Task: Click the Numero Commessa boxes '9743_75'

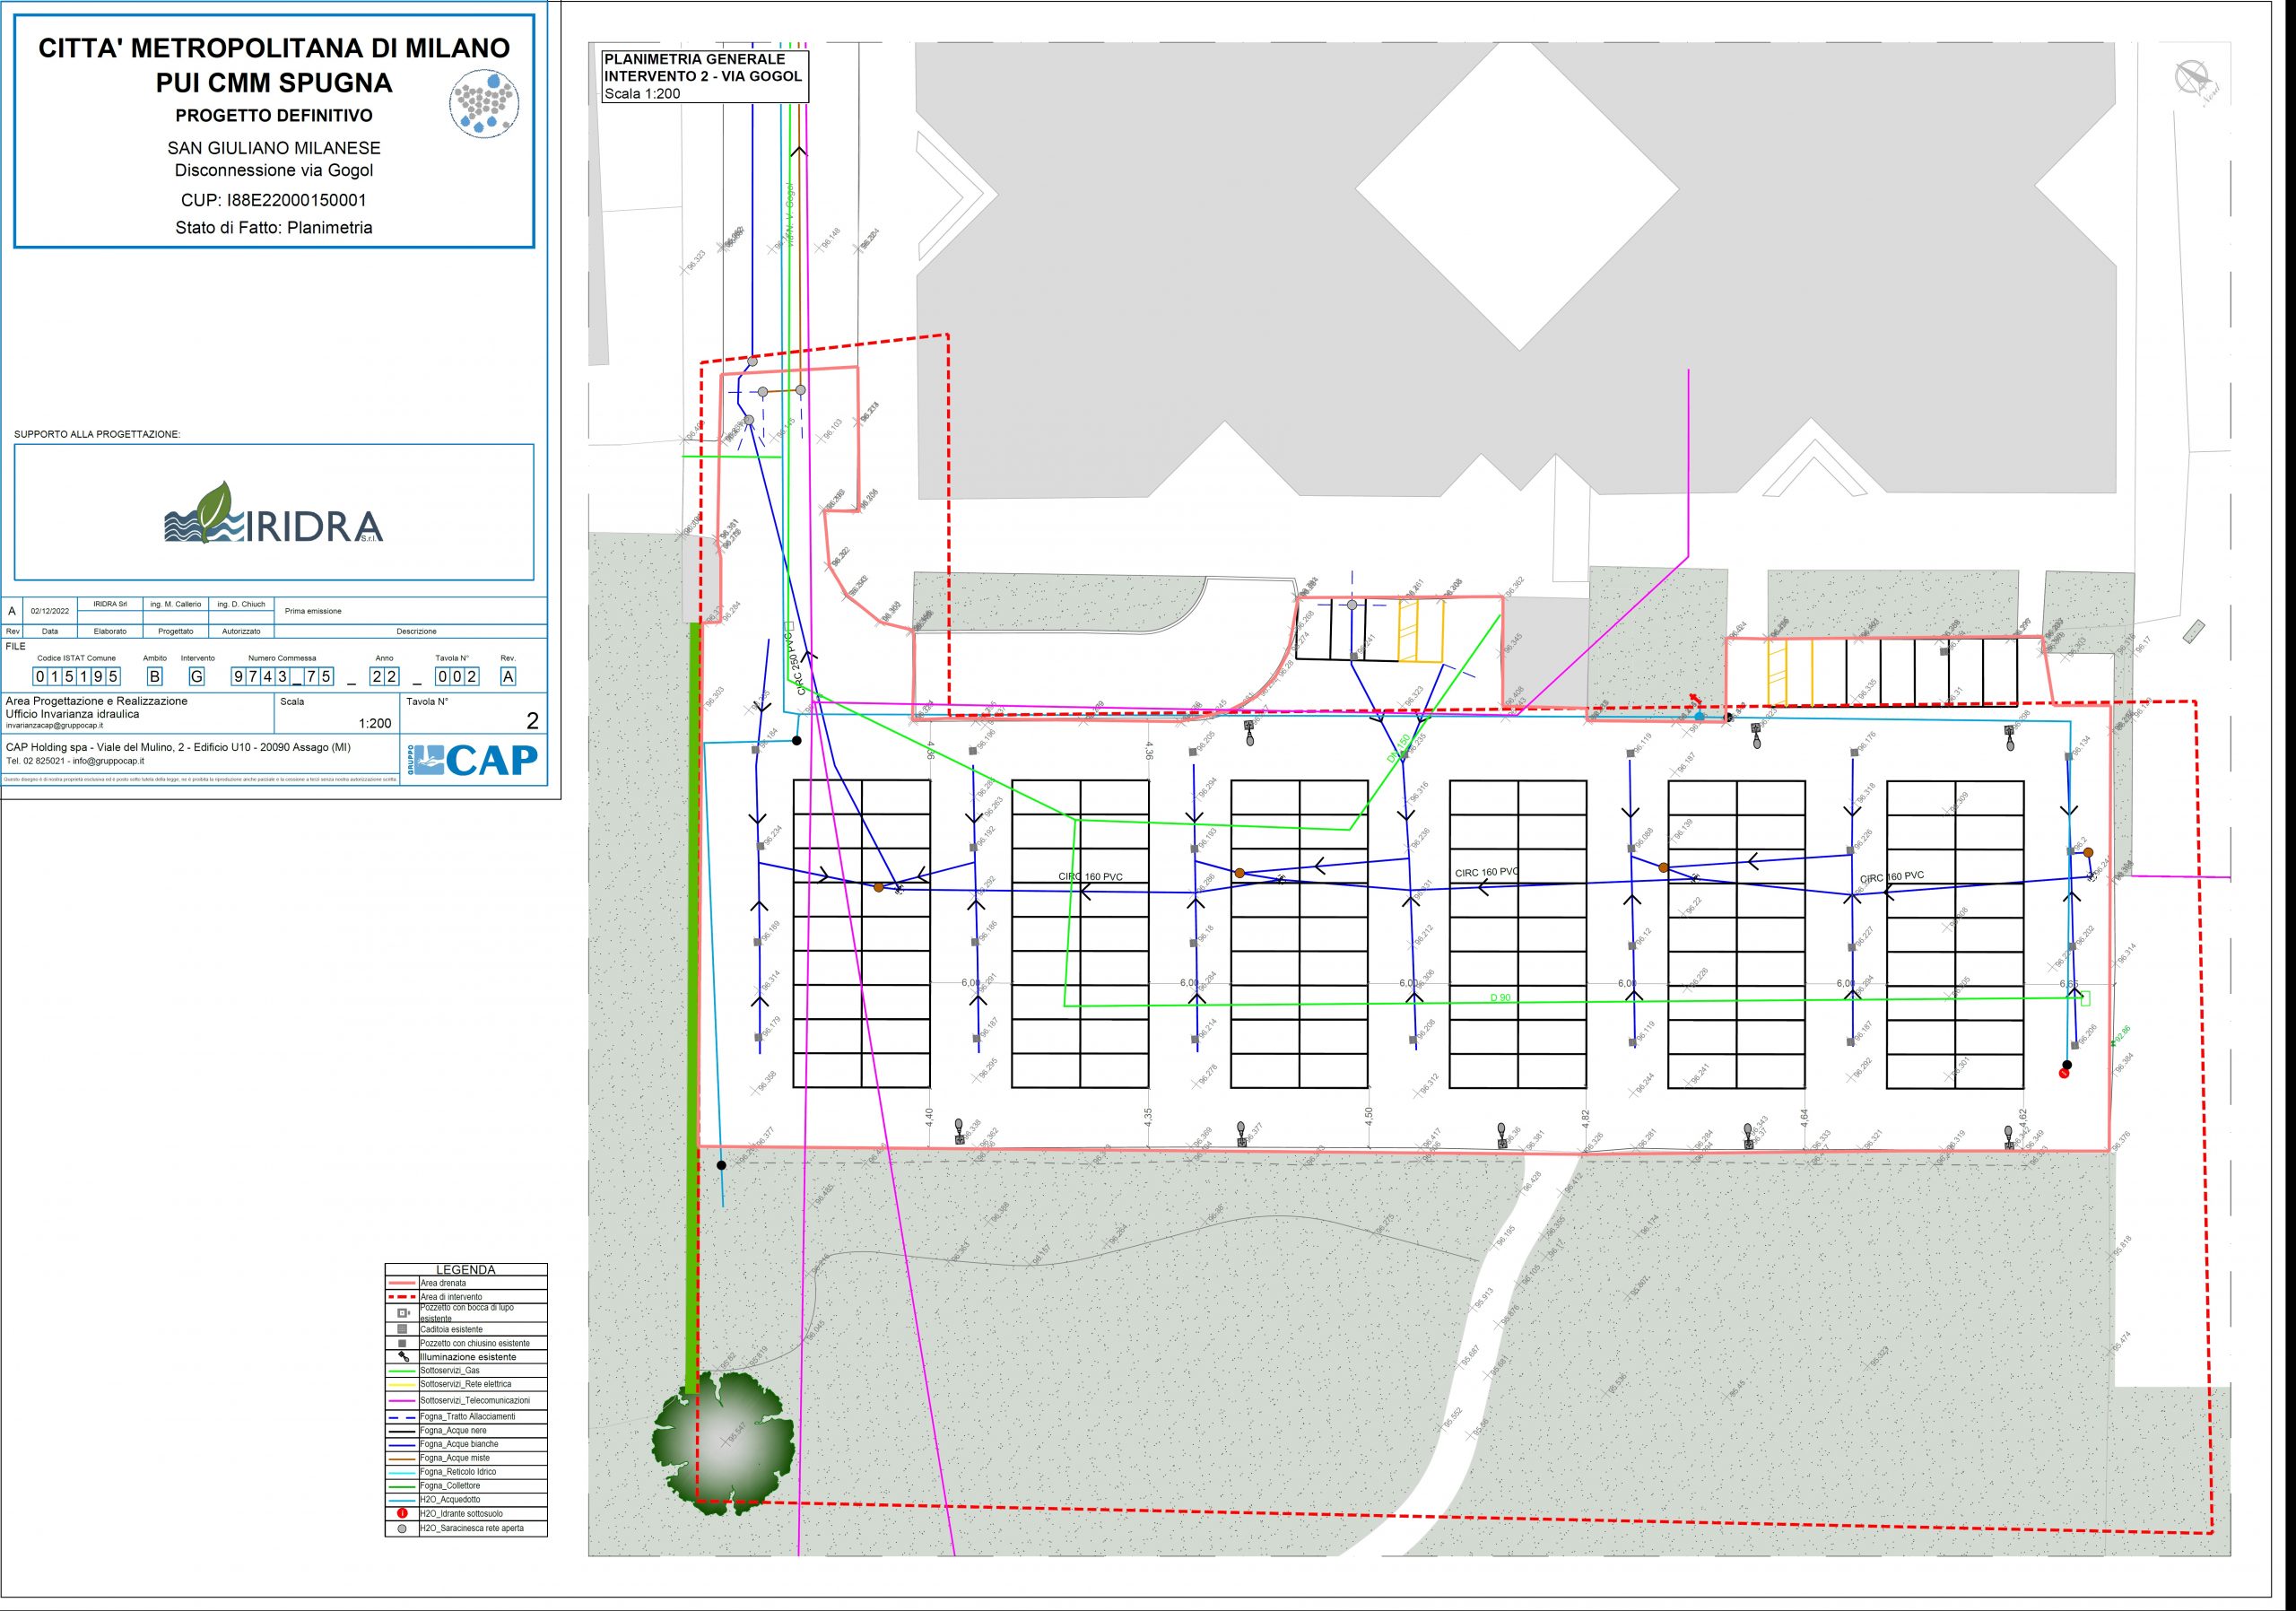Action: point(283,677)
